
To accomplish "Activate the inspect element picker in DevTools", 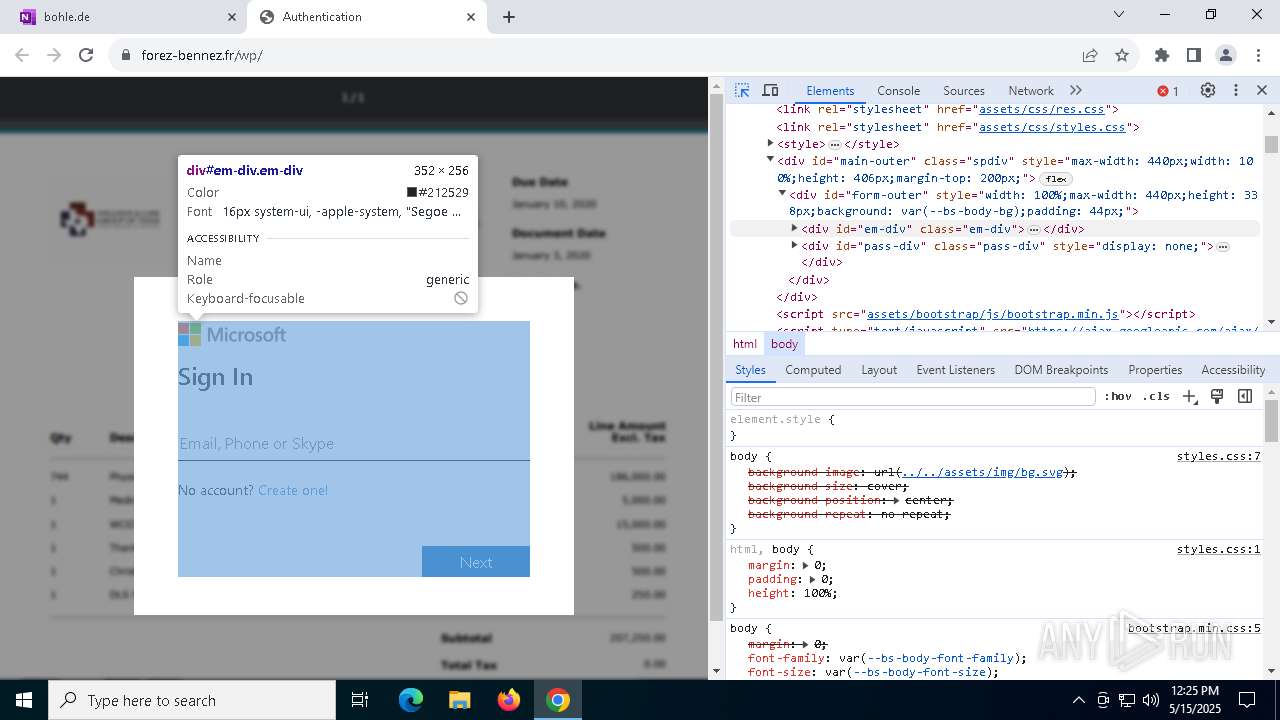I will [742, 90].
